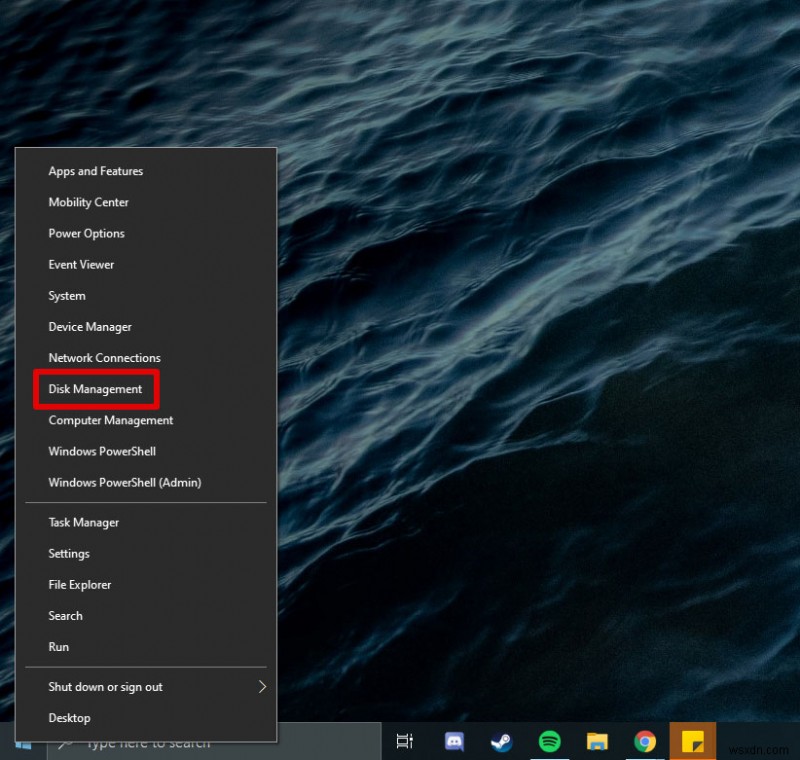This screenshot has width=800, height=760.
Task: Open Sticky Notes from the taskbar
Action: [693, 742]
